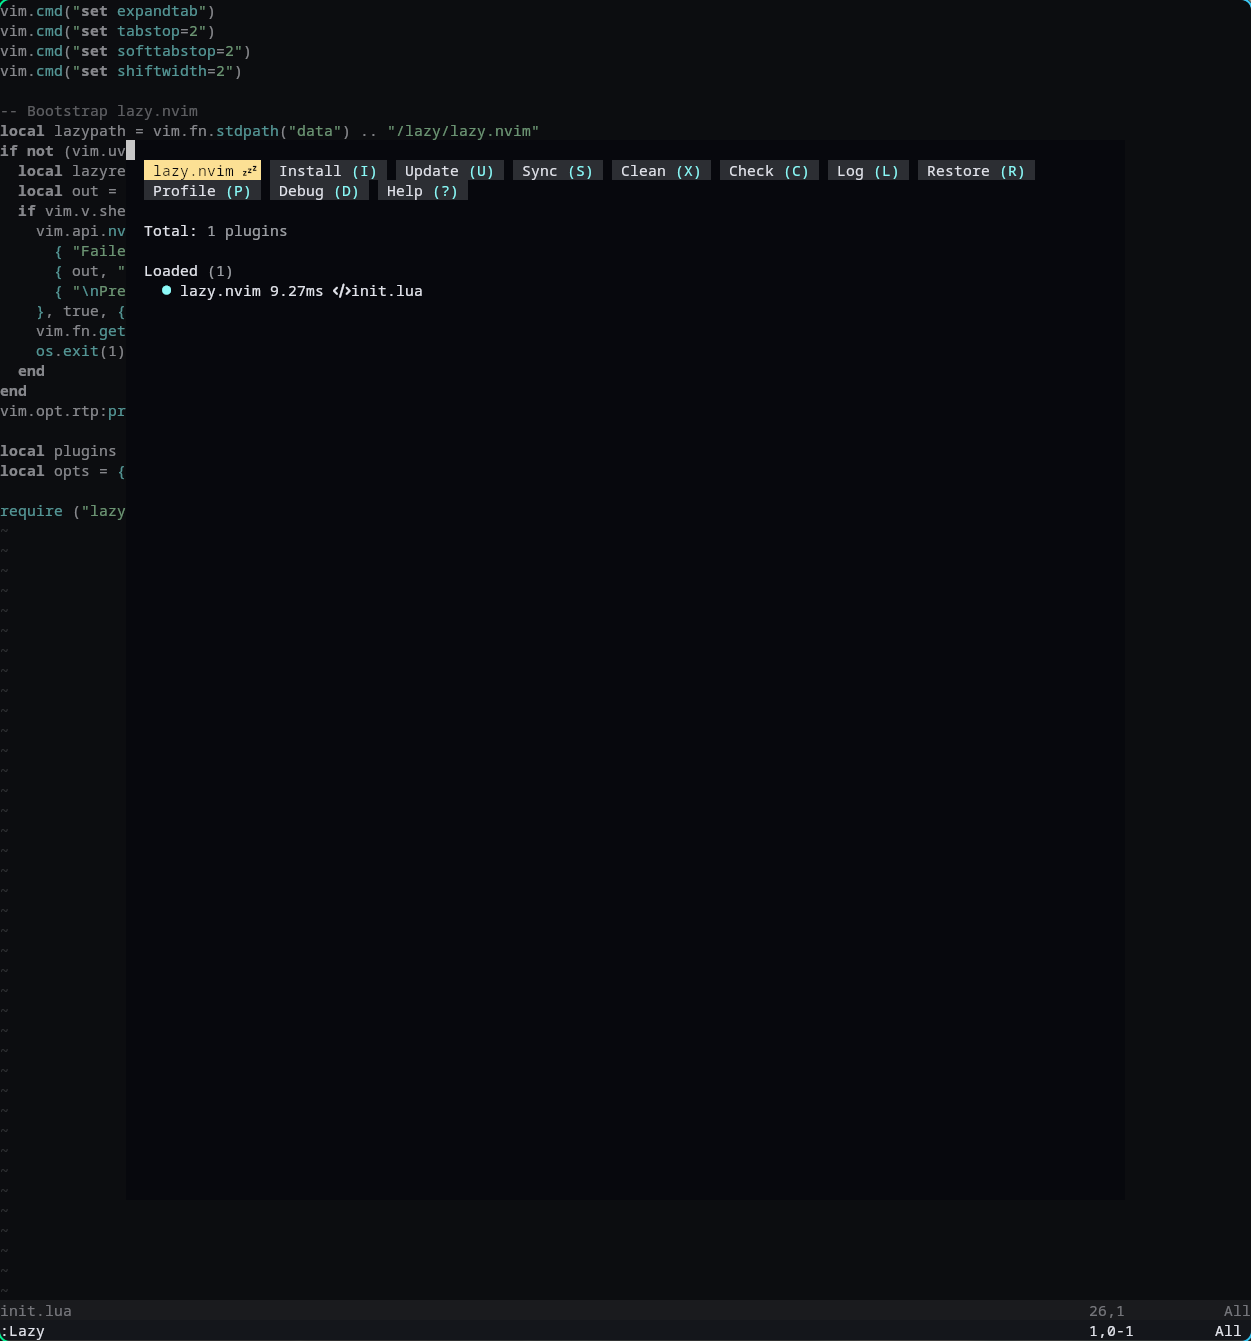The height and width of the screenshot is (1341, 1251).
Task: Focus the :Lazy command line
Action: click(23, 1331)
